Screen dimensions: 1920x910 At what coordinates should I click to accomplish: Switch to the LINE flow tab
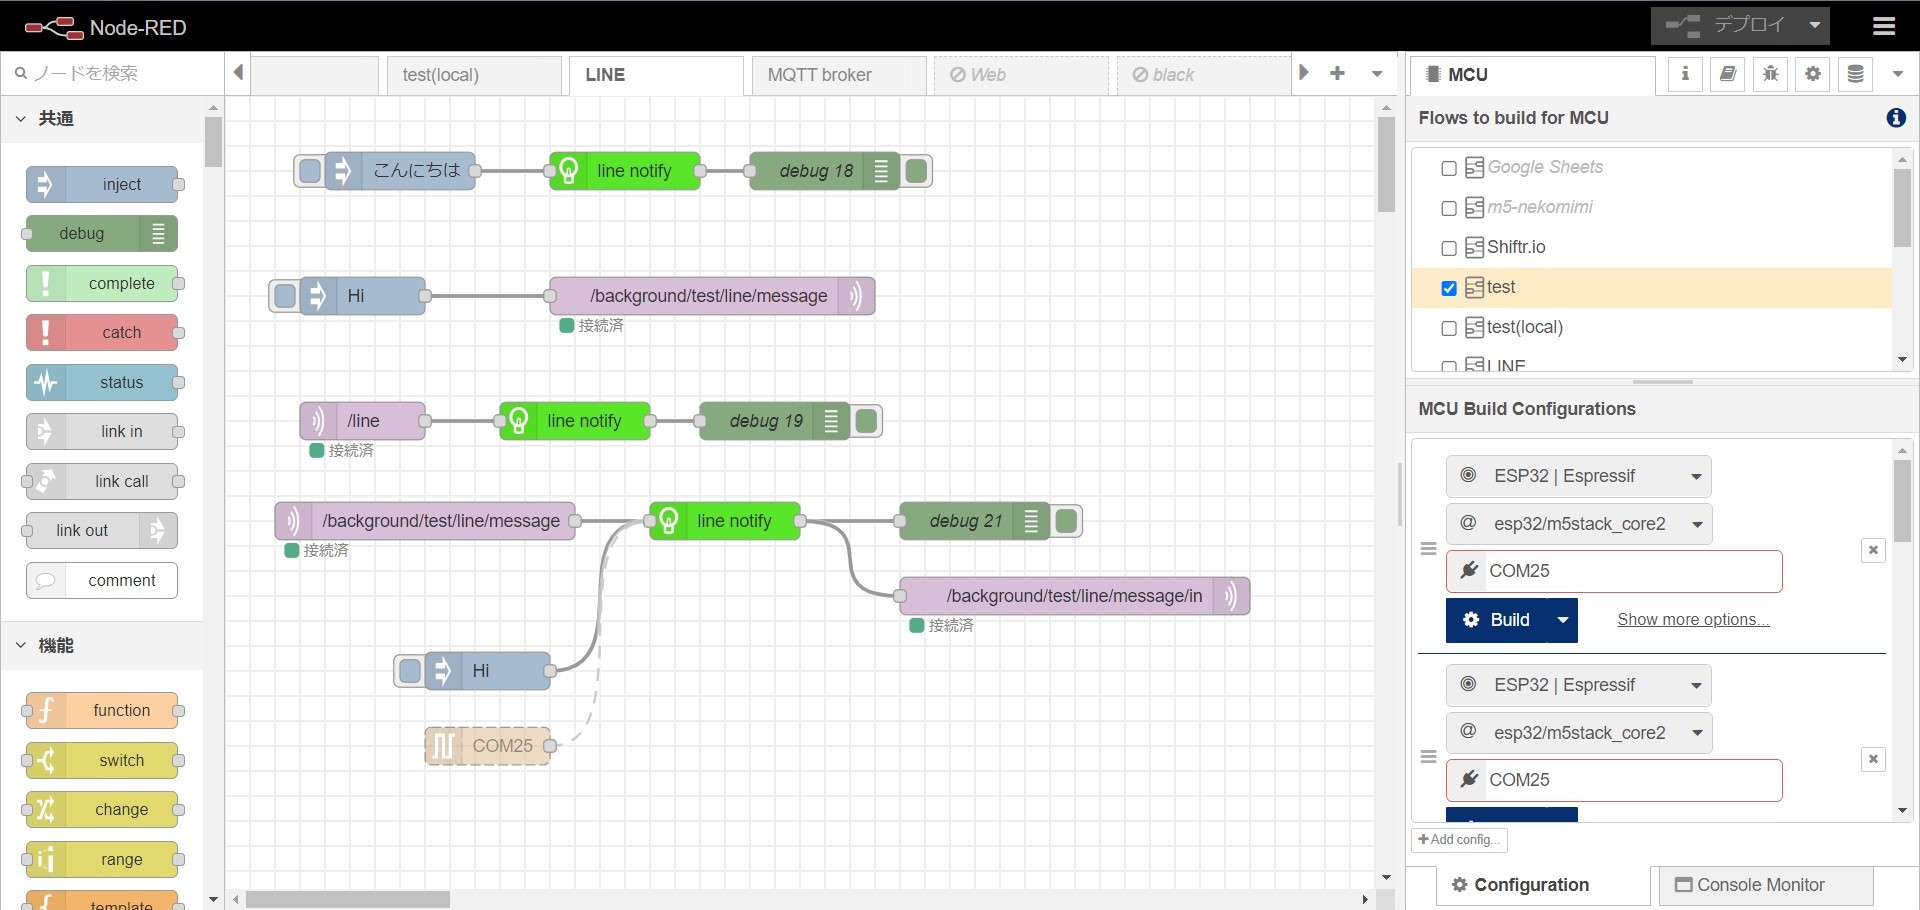[x=606, y=75]
